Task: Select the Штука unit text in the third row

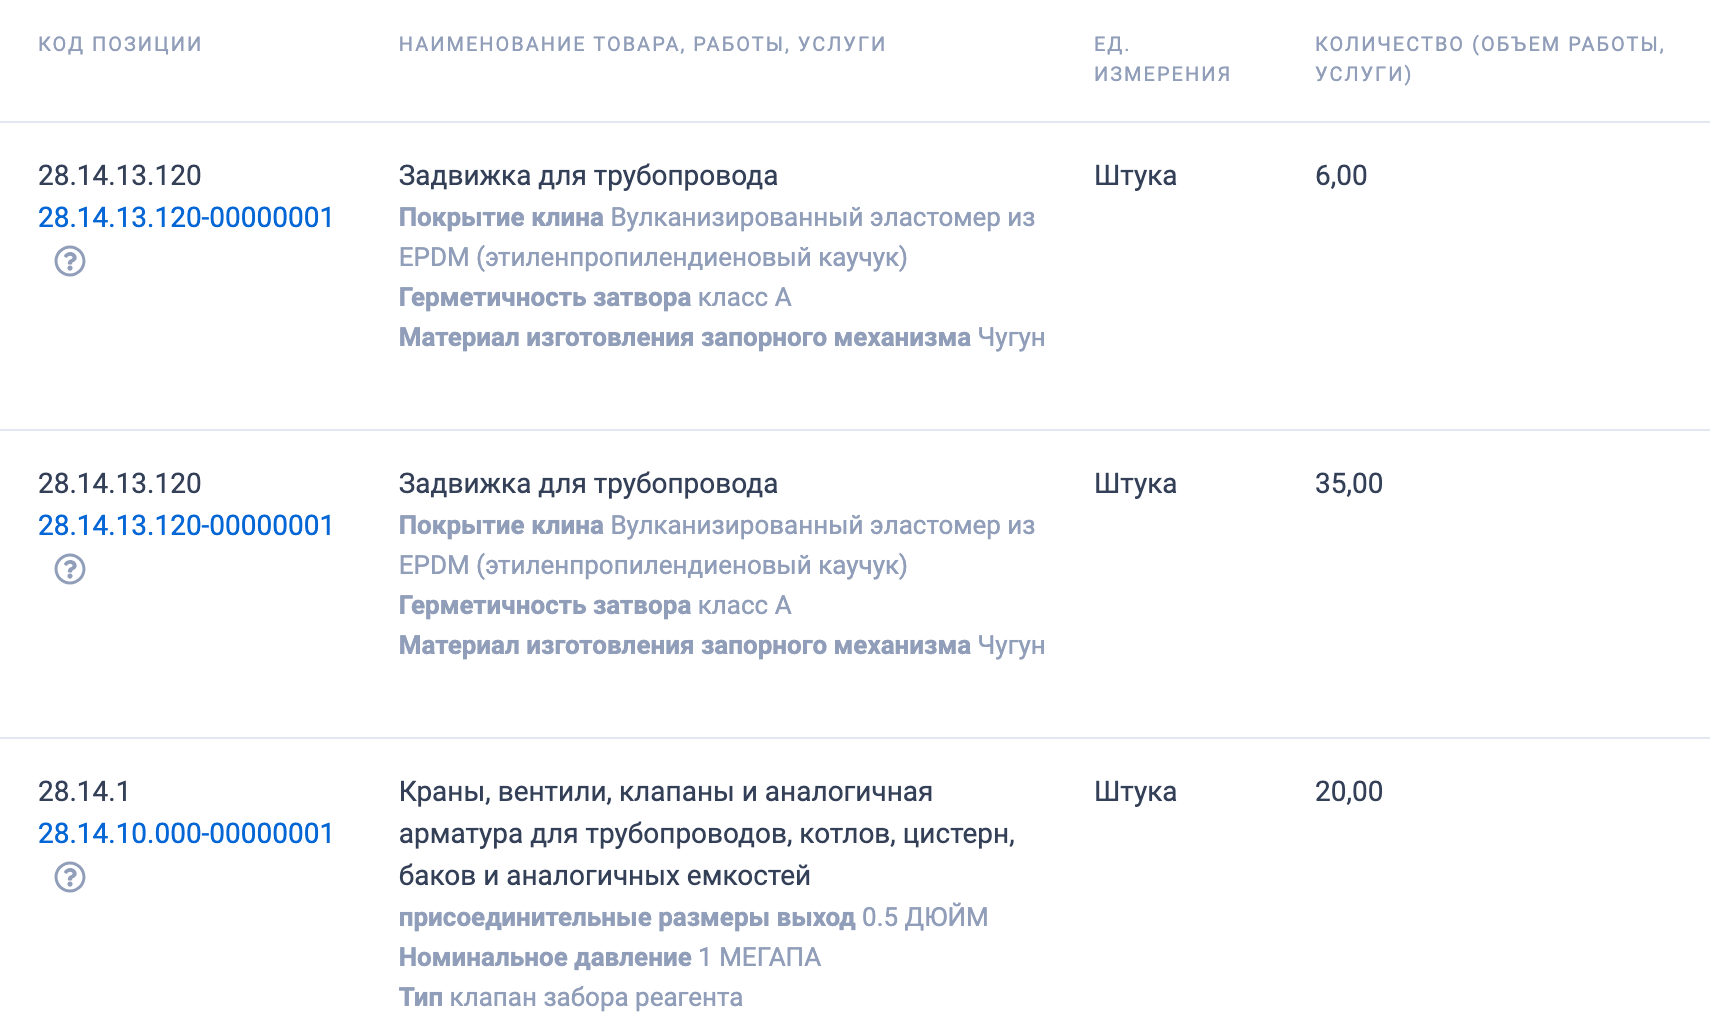Action: (x=1136, y=791)
